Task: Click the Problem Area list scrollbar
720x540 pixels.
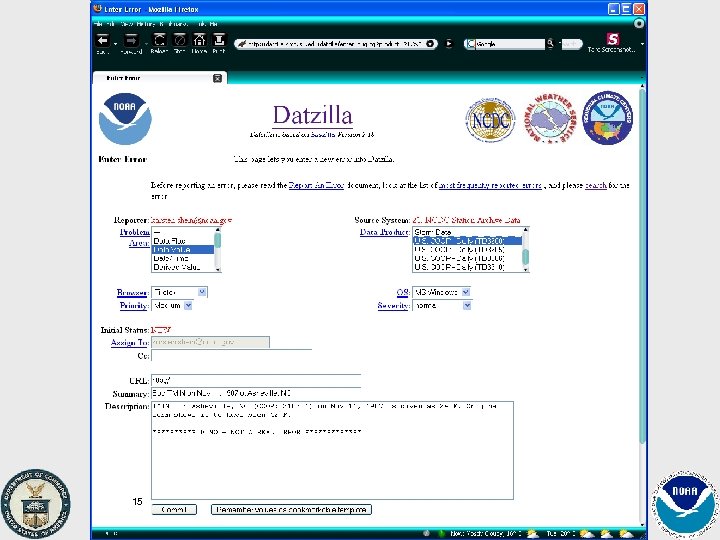Action: coord(218,250)
